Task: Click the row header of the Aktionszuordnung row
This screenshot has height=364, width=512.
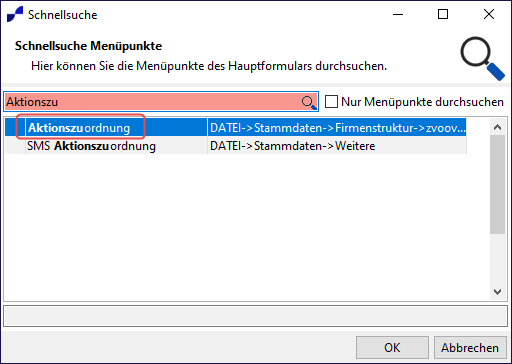Action: [15, 128]
